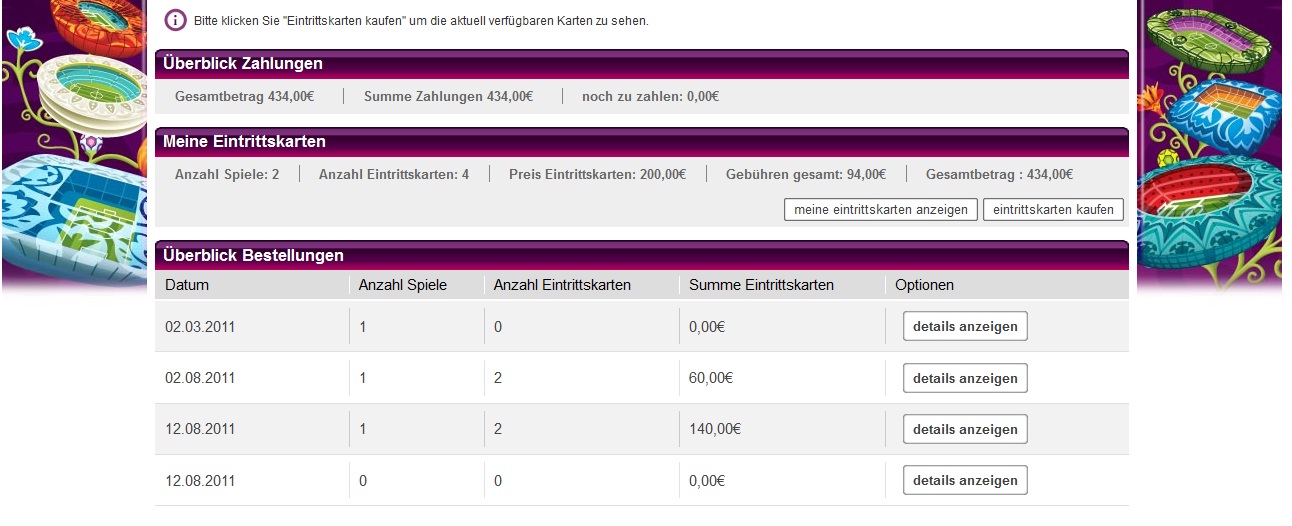
Task: Click the "Überblick Zahlungen" section header
Action: 243,64
